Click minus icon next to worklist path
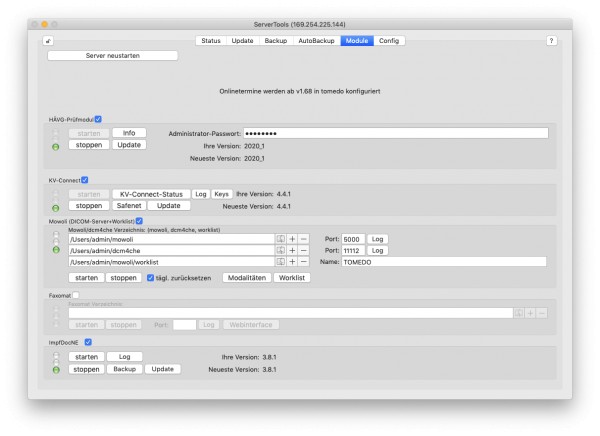Image resolution: width=600 pixels, height=436 pixels. tap(303, 262)
